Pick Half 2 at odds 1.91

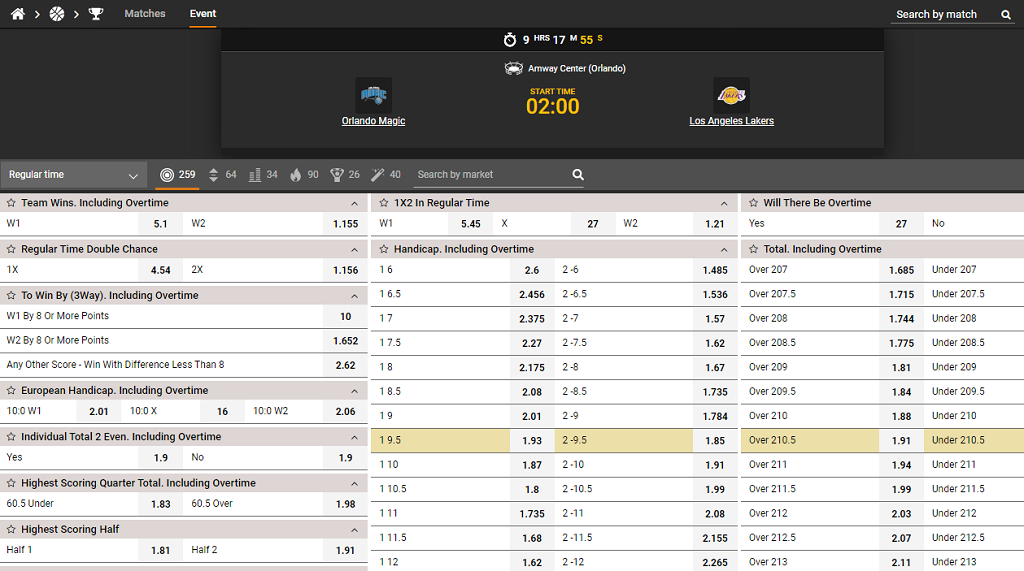pos(345,550)
